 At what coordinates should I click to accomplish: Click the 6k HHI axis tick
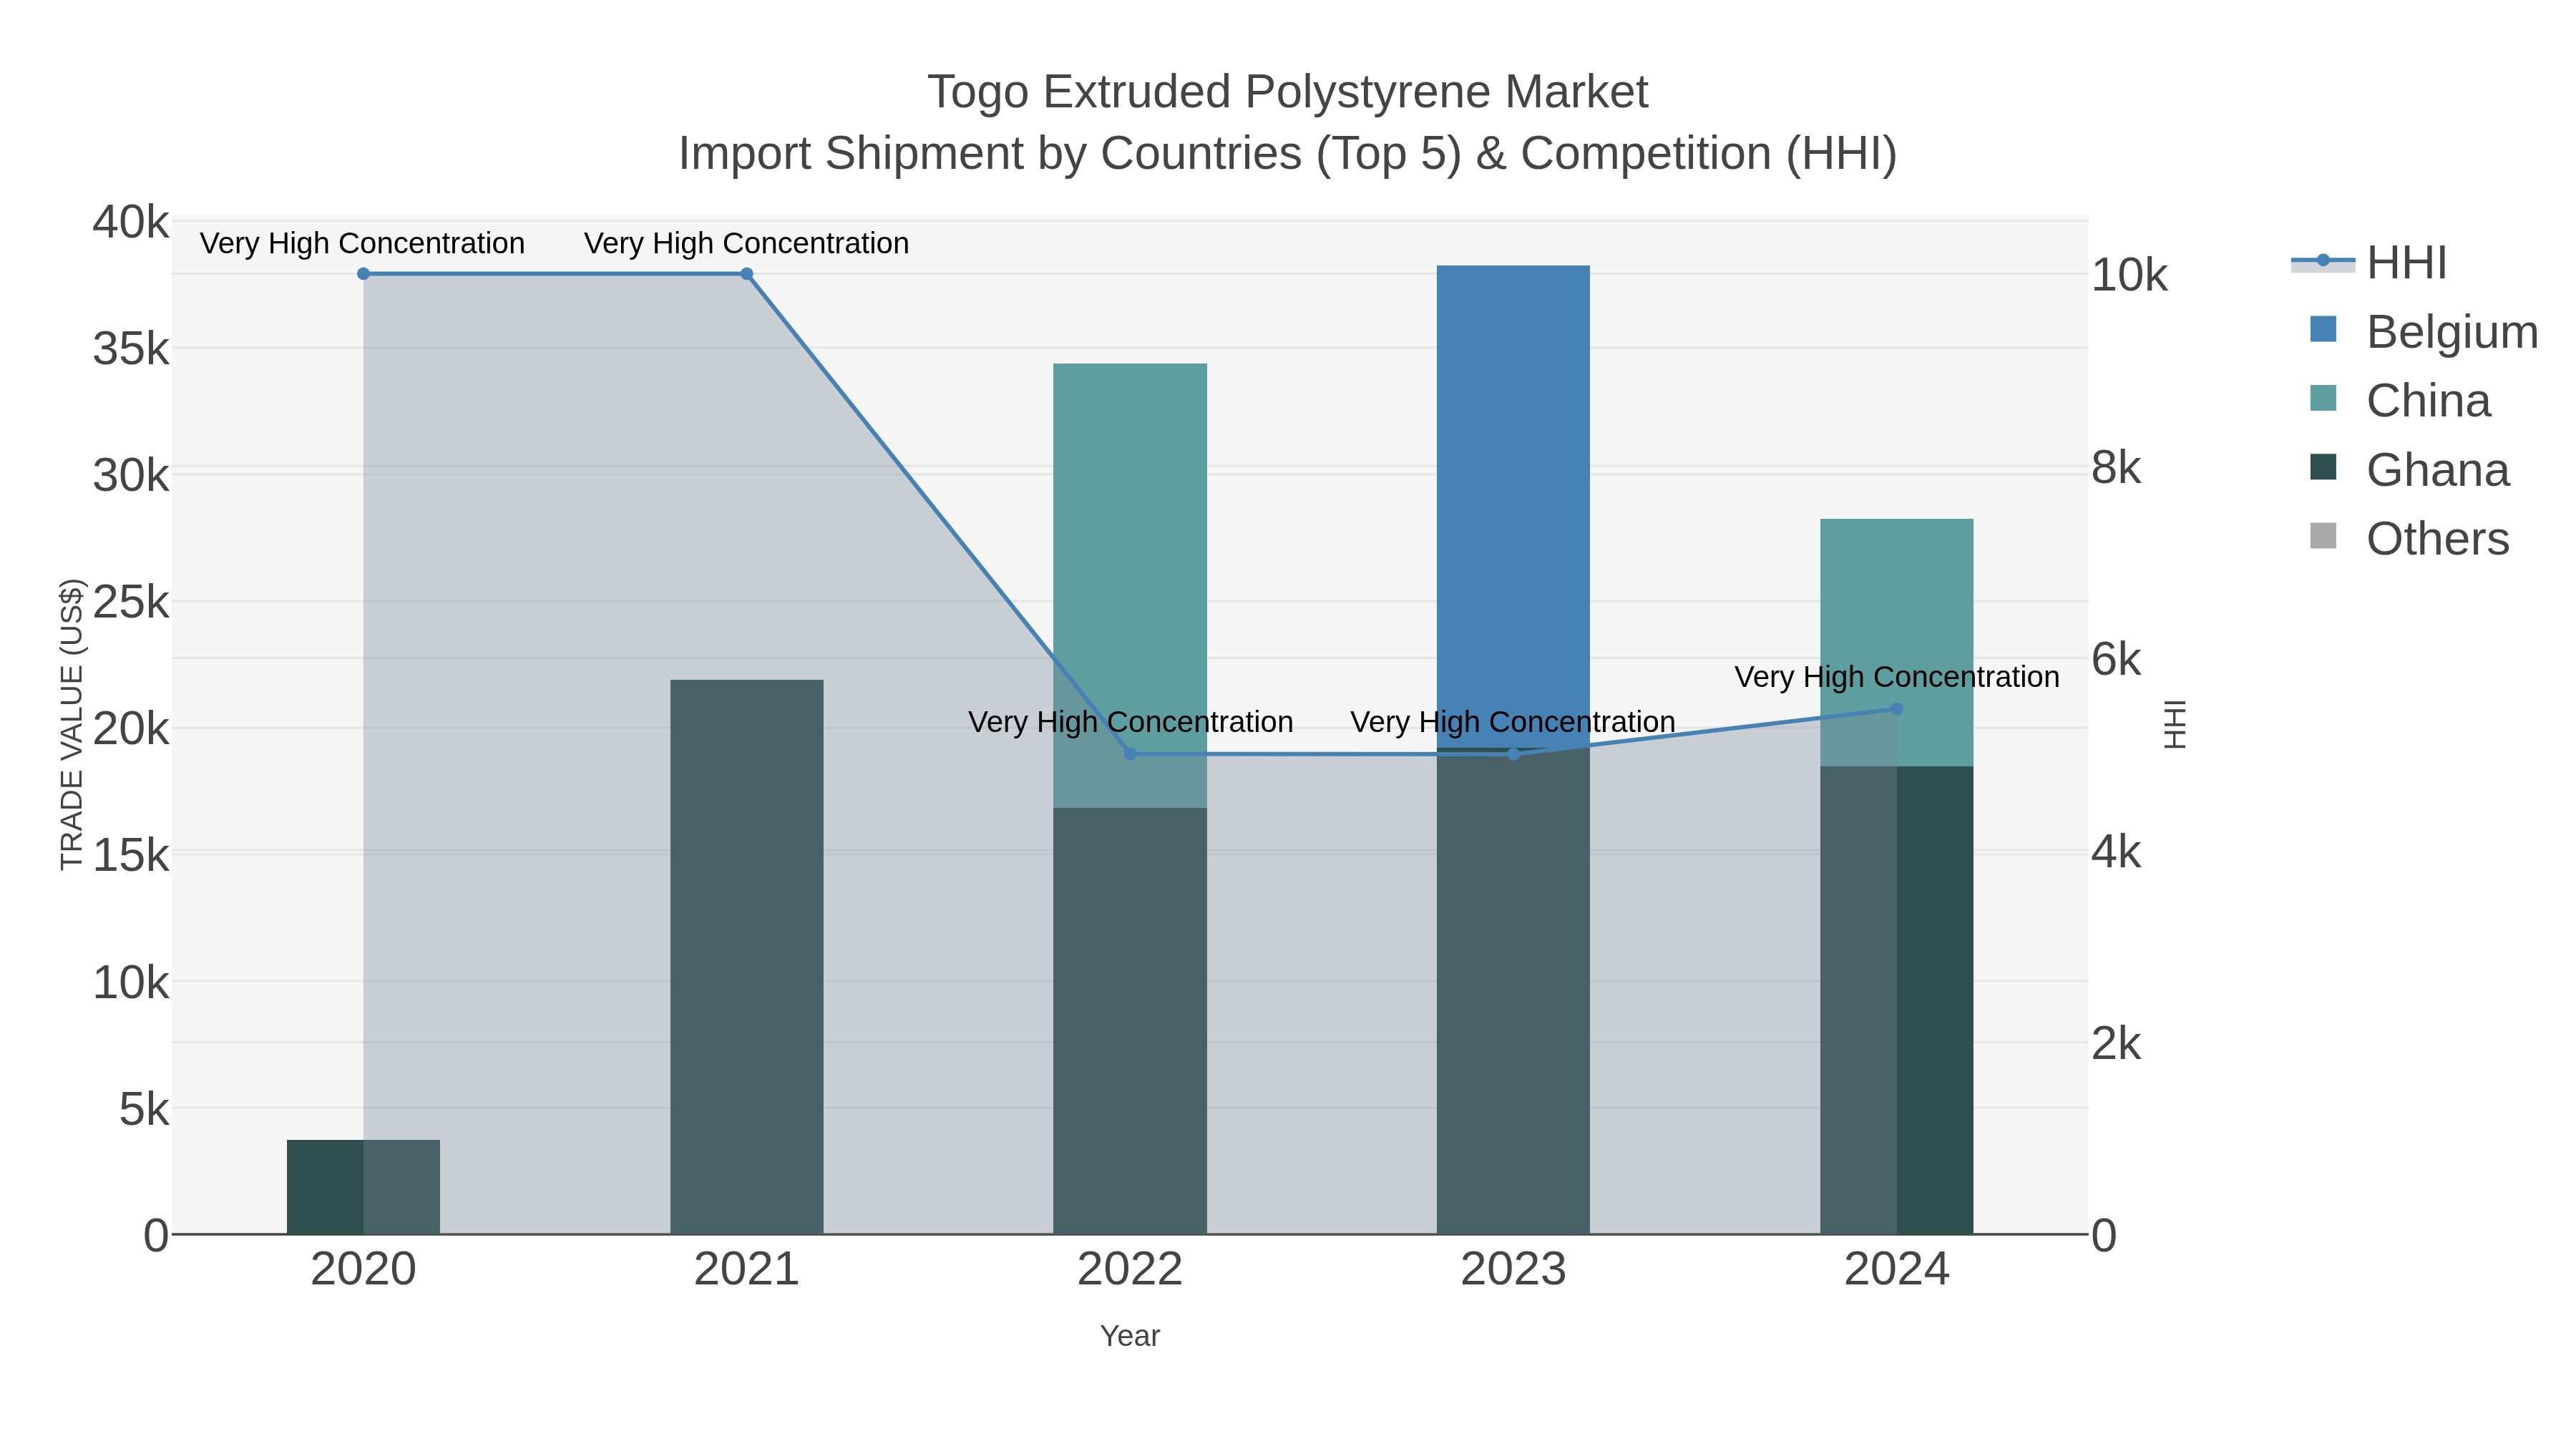(2116, 659)
